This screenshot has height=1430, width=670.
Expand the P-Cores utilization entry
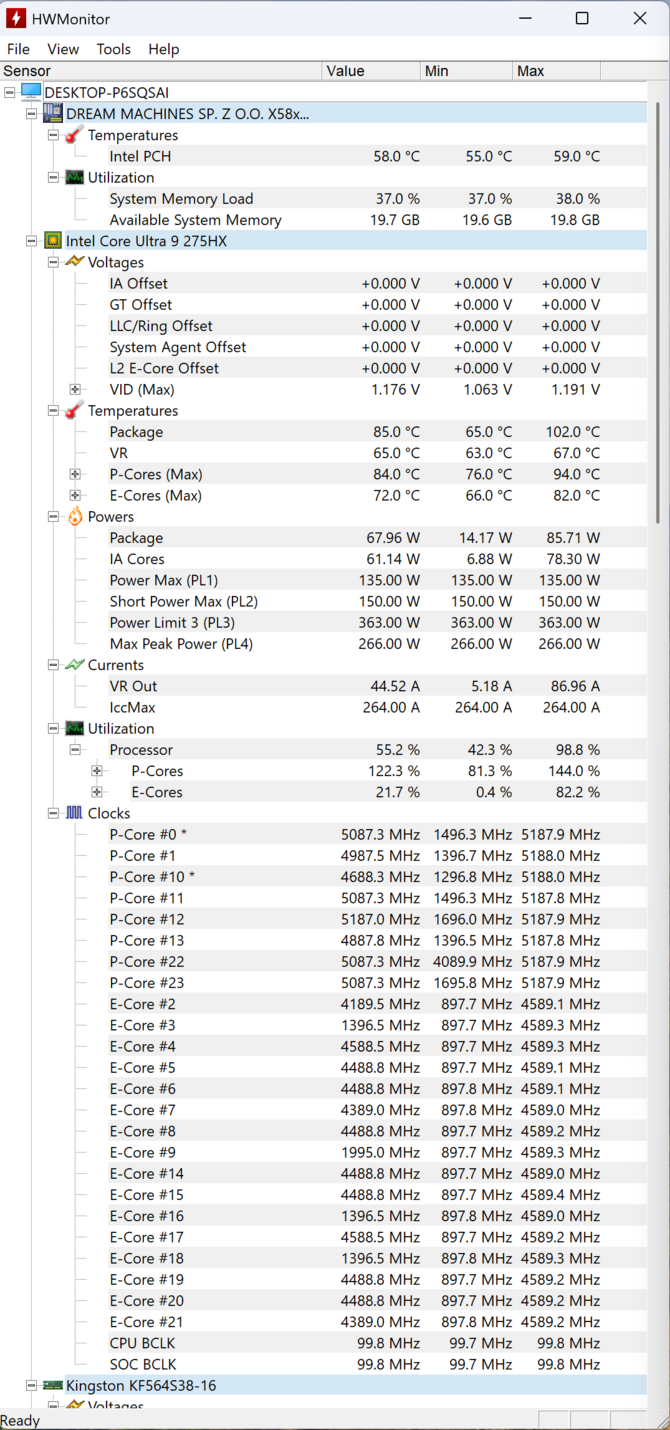[x=97, y=771]
